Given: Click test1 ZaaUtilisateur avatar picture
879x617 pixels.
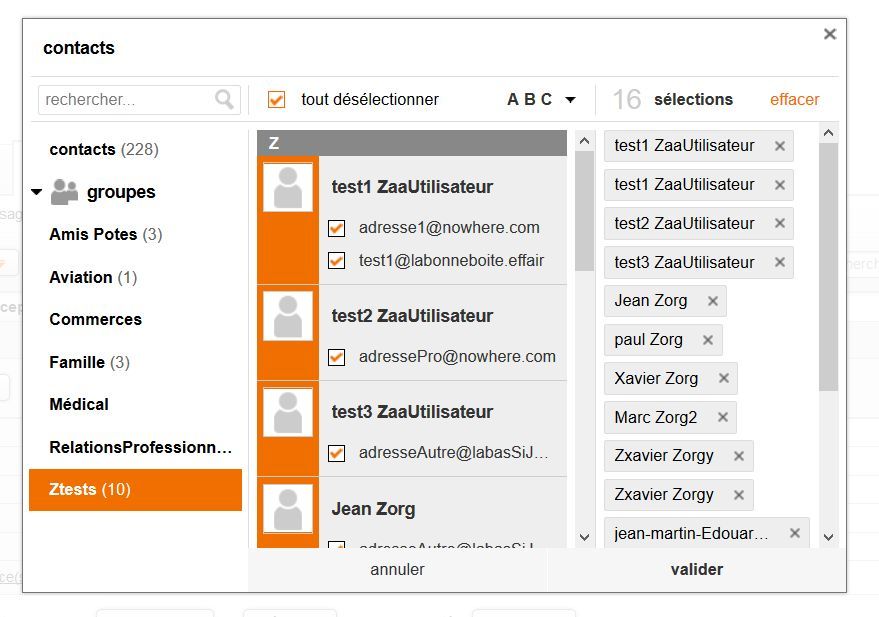Looking at the screenshot, I should pyautogui.click(x=288, y=187).
